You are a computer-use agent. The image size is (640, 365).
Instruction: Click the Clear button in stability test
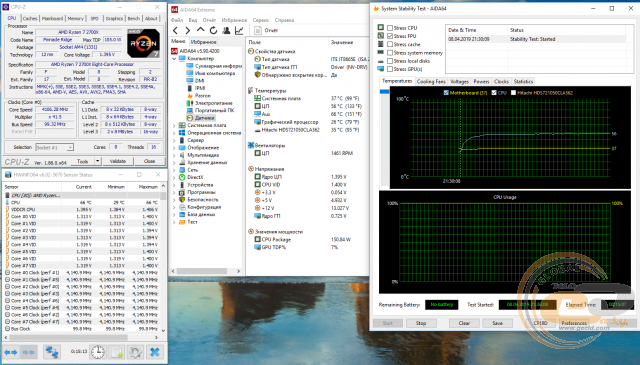tap(464, 323)
